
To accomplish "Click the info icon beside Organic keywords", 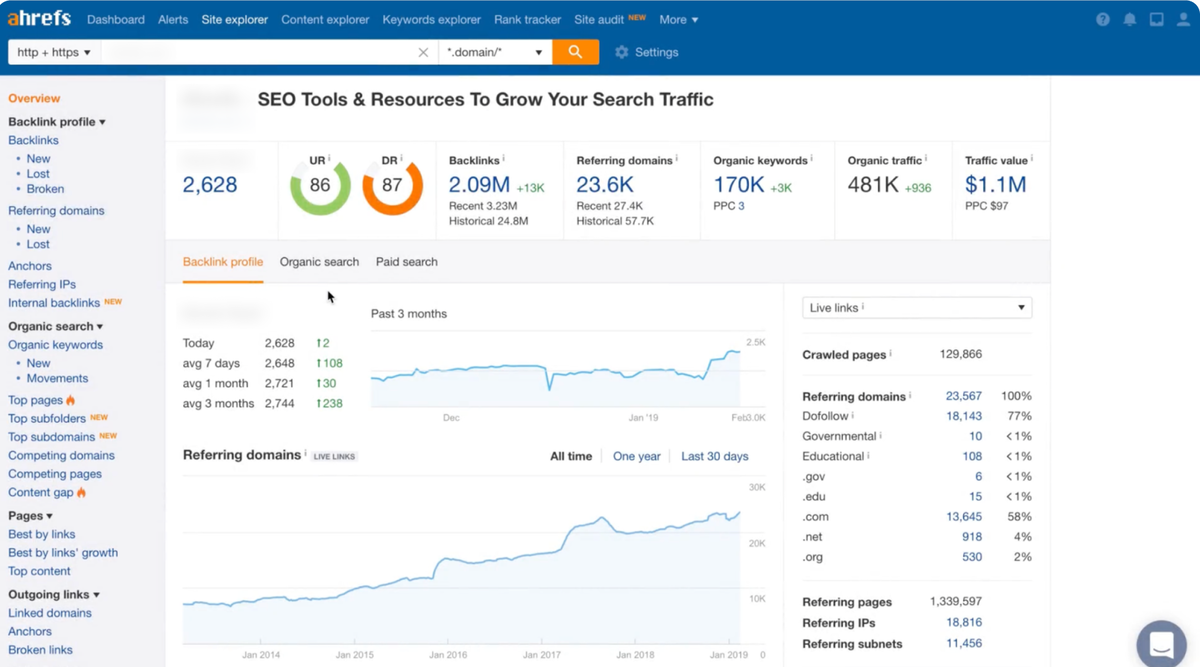I will (x=811, y=158).
